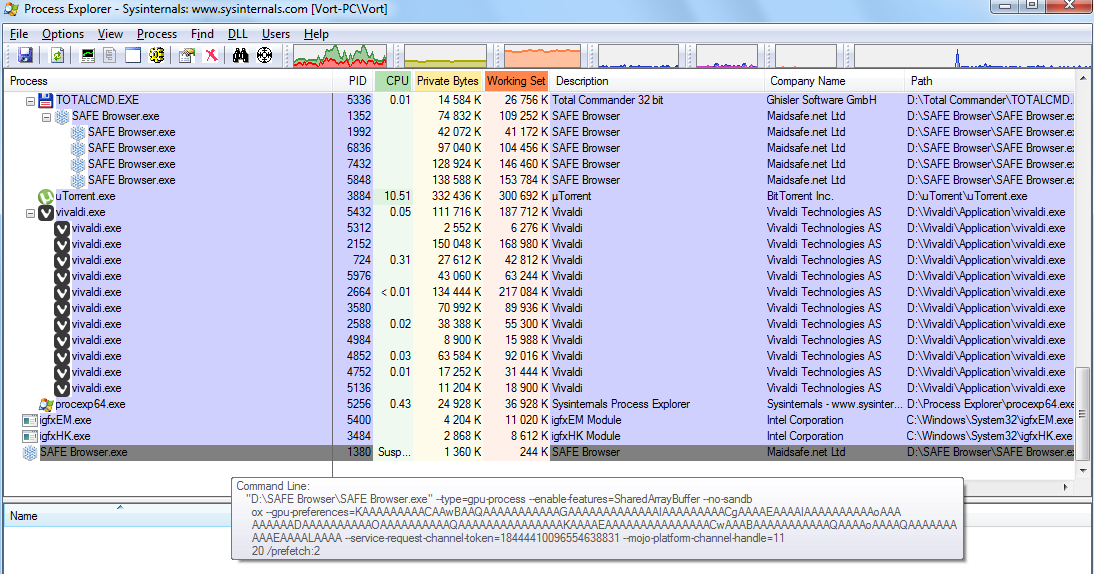Click the CPU usage history graph
This screenshot has height=574, width=1094.
click(x=340, y=56)
